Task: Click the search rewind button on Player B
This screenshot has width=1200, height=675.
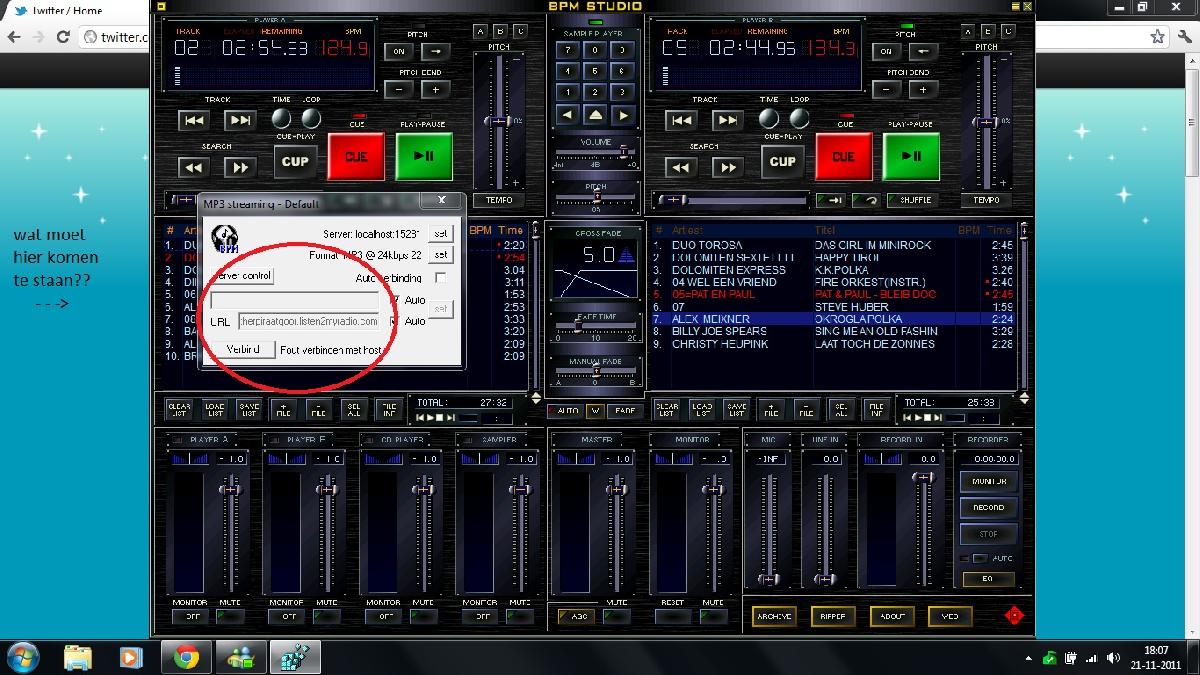Action: click(x=681, y=167)
